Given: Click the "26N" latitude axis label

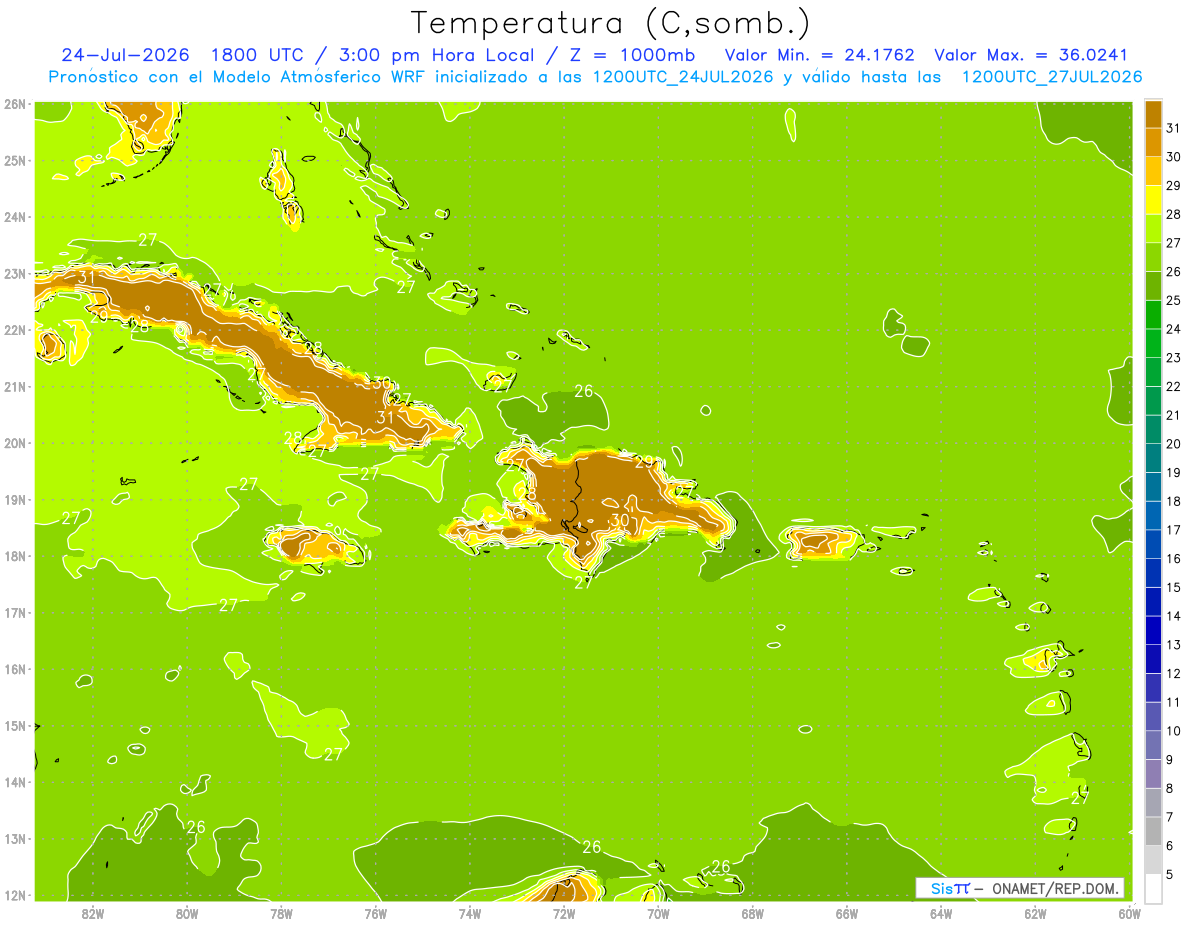Looking at the screenshot, I should pyautogui.click(x=15, y=104).
